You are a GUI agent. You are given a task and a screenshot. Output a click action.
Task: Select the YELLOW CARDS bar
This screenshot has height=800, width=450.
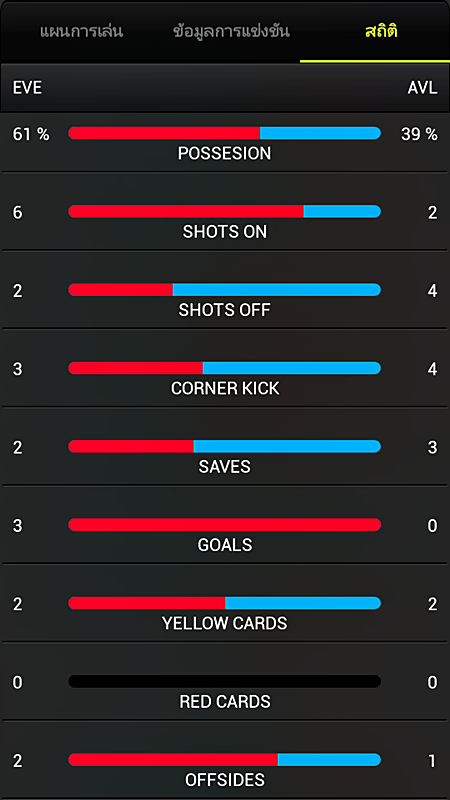tap(224, 603)
